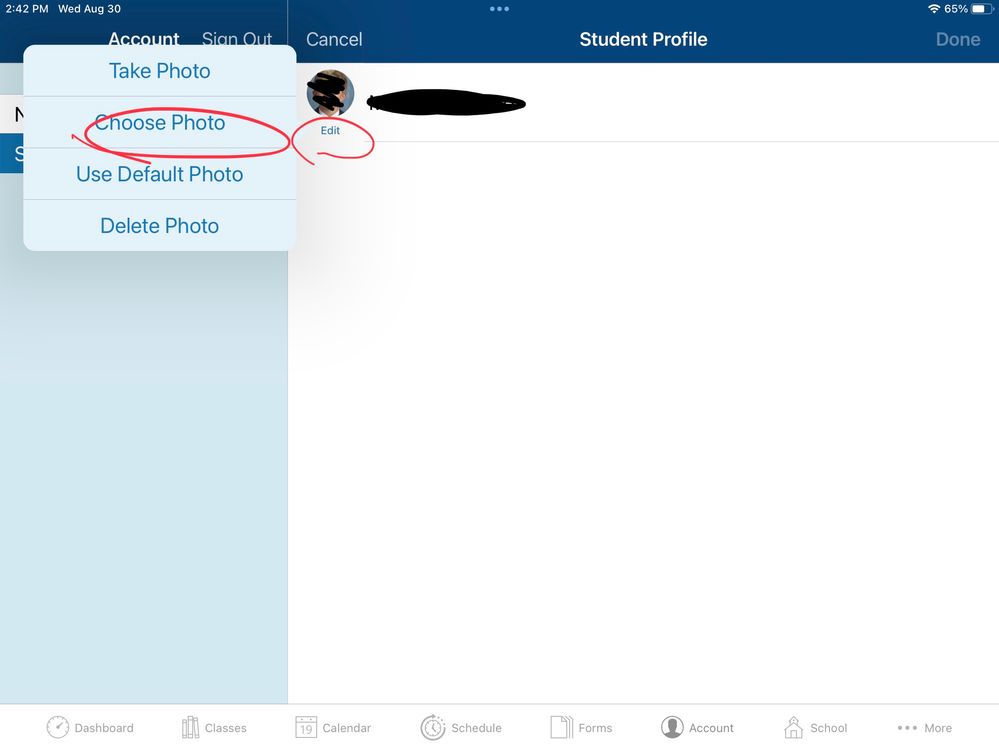Viewport: 999px width, 749px height.
Task: Select Take Photo from the popup menu
Action: pos(160,71)
